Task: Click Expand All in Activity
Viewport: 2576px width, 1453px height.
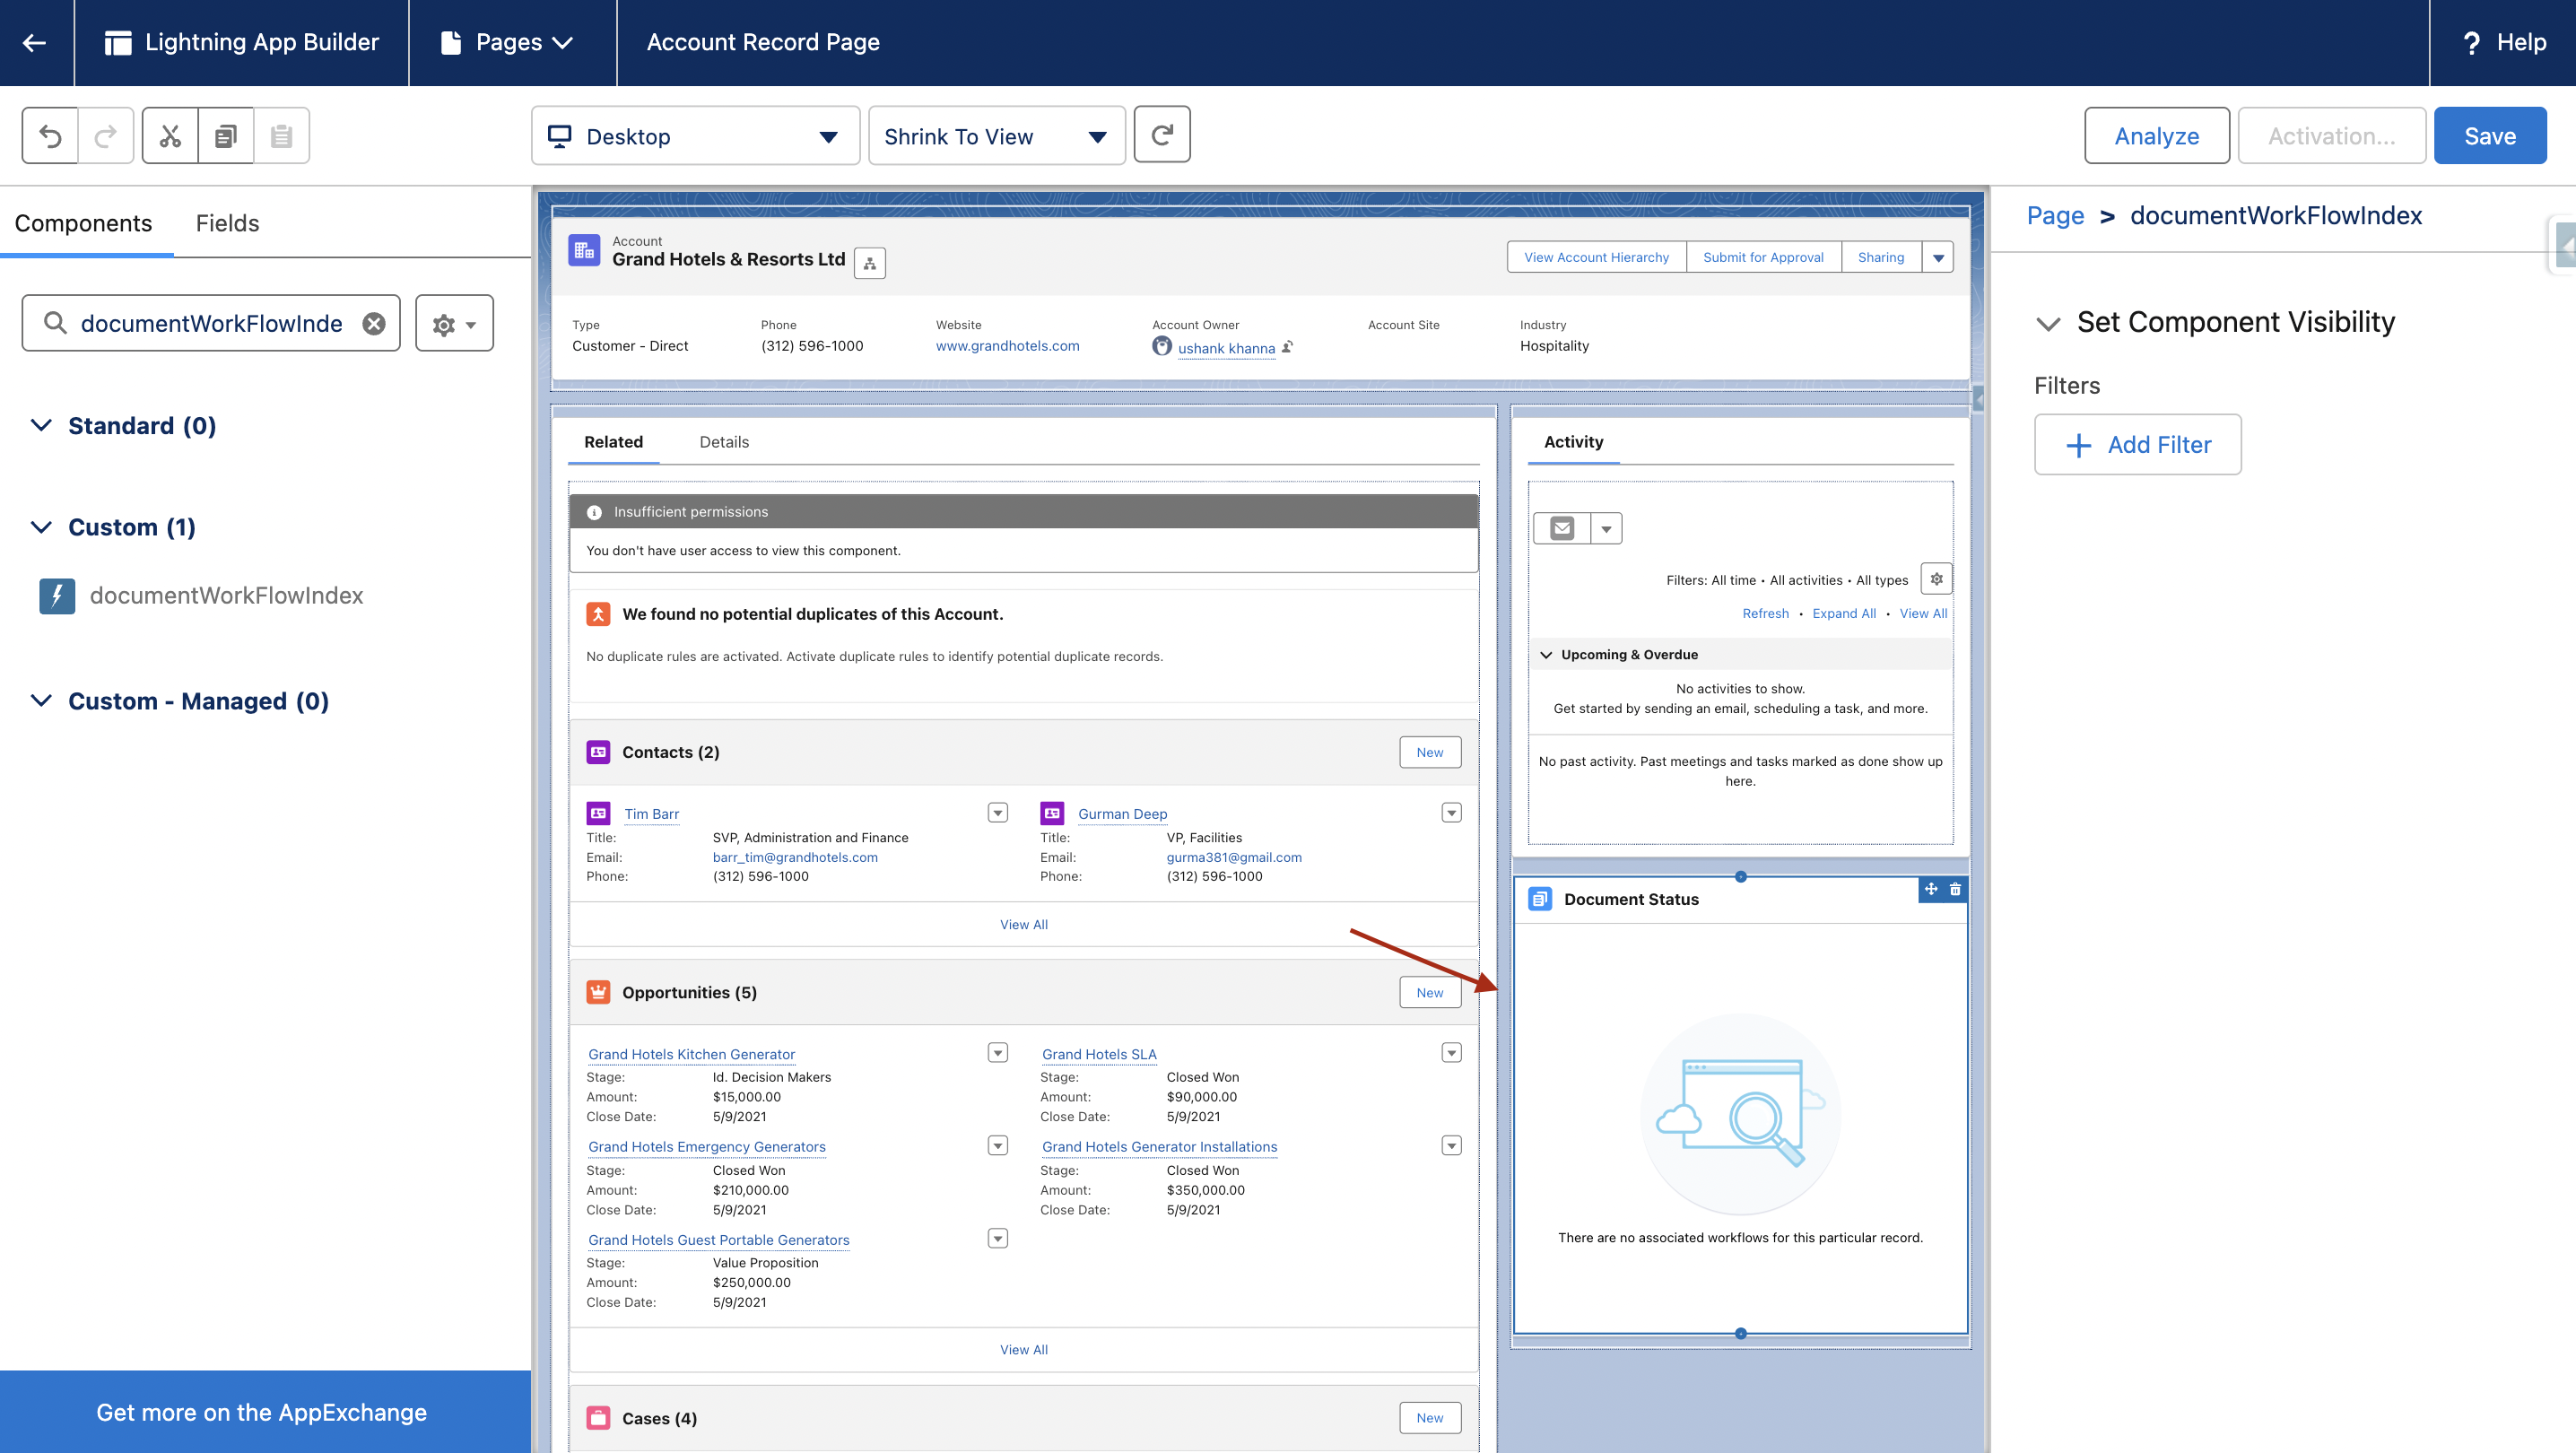Action: tap(1844, 613)
